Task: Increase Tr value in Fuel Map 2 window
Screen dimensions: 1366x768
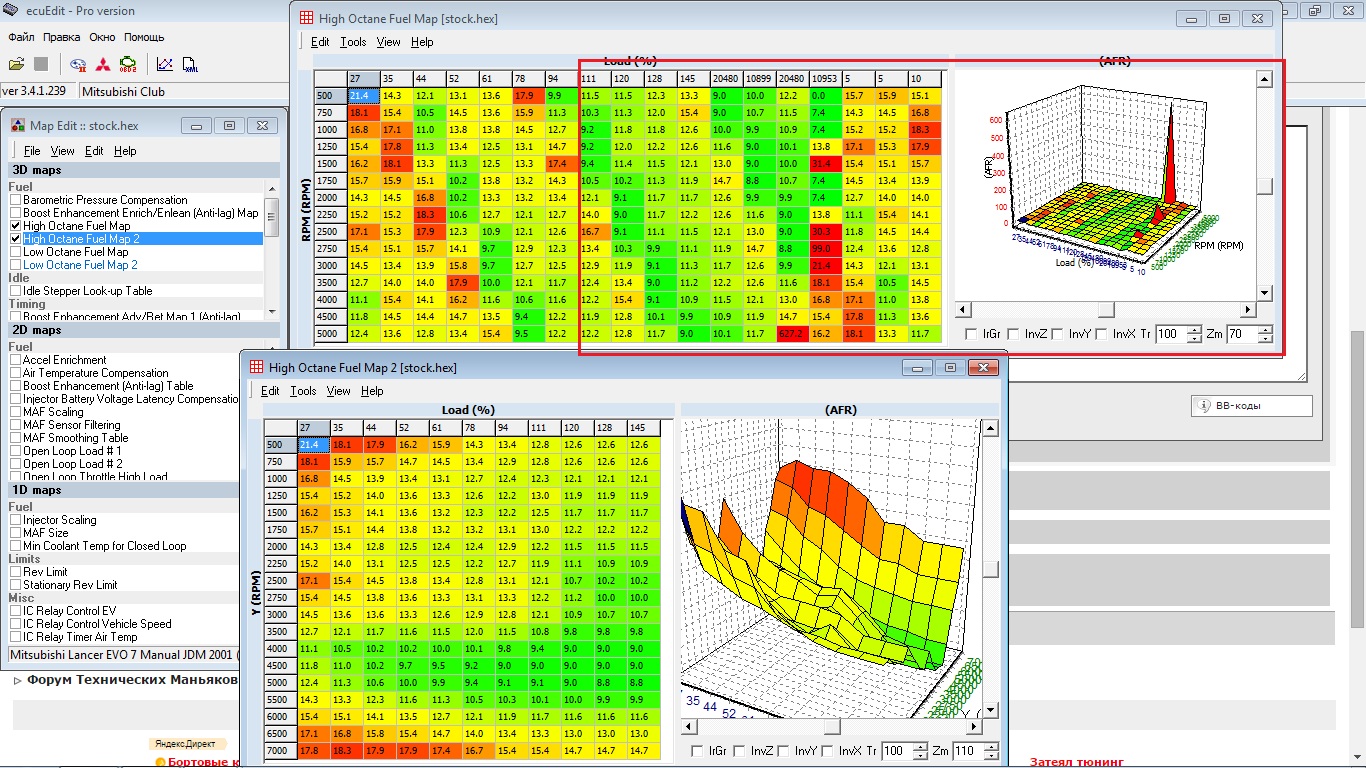Action: [x=920, y=746]
